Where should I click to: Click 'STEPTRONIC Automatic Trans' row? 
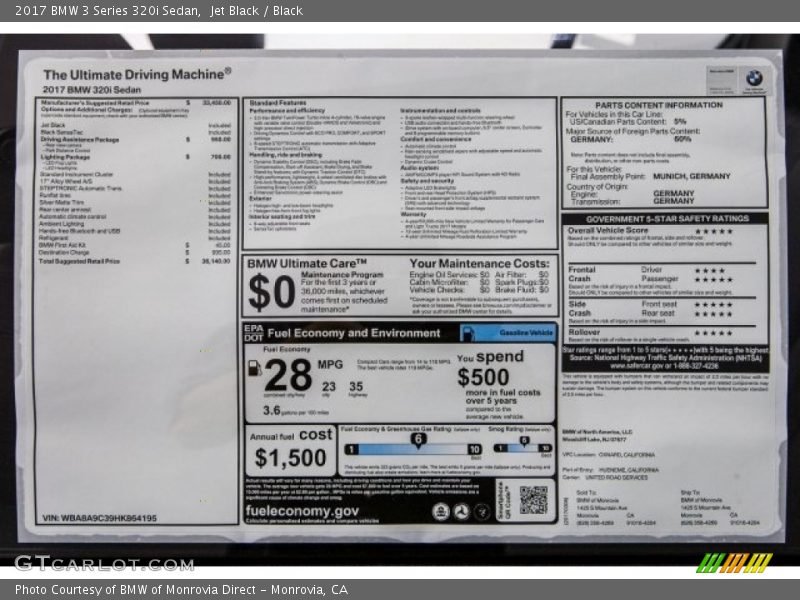point(135,188)
